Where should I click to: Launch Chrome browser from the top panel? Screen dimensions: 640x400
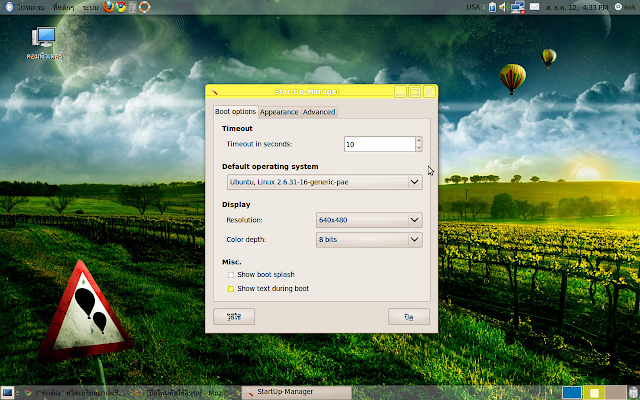pos(121,7)
